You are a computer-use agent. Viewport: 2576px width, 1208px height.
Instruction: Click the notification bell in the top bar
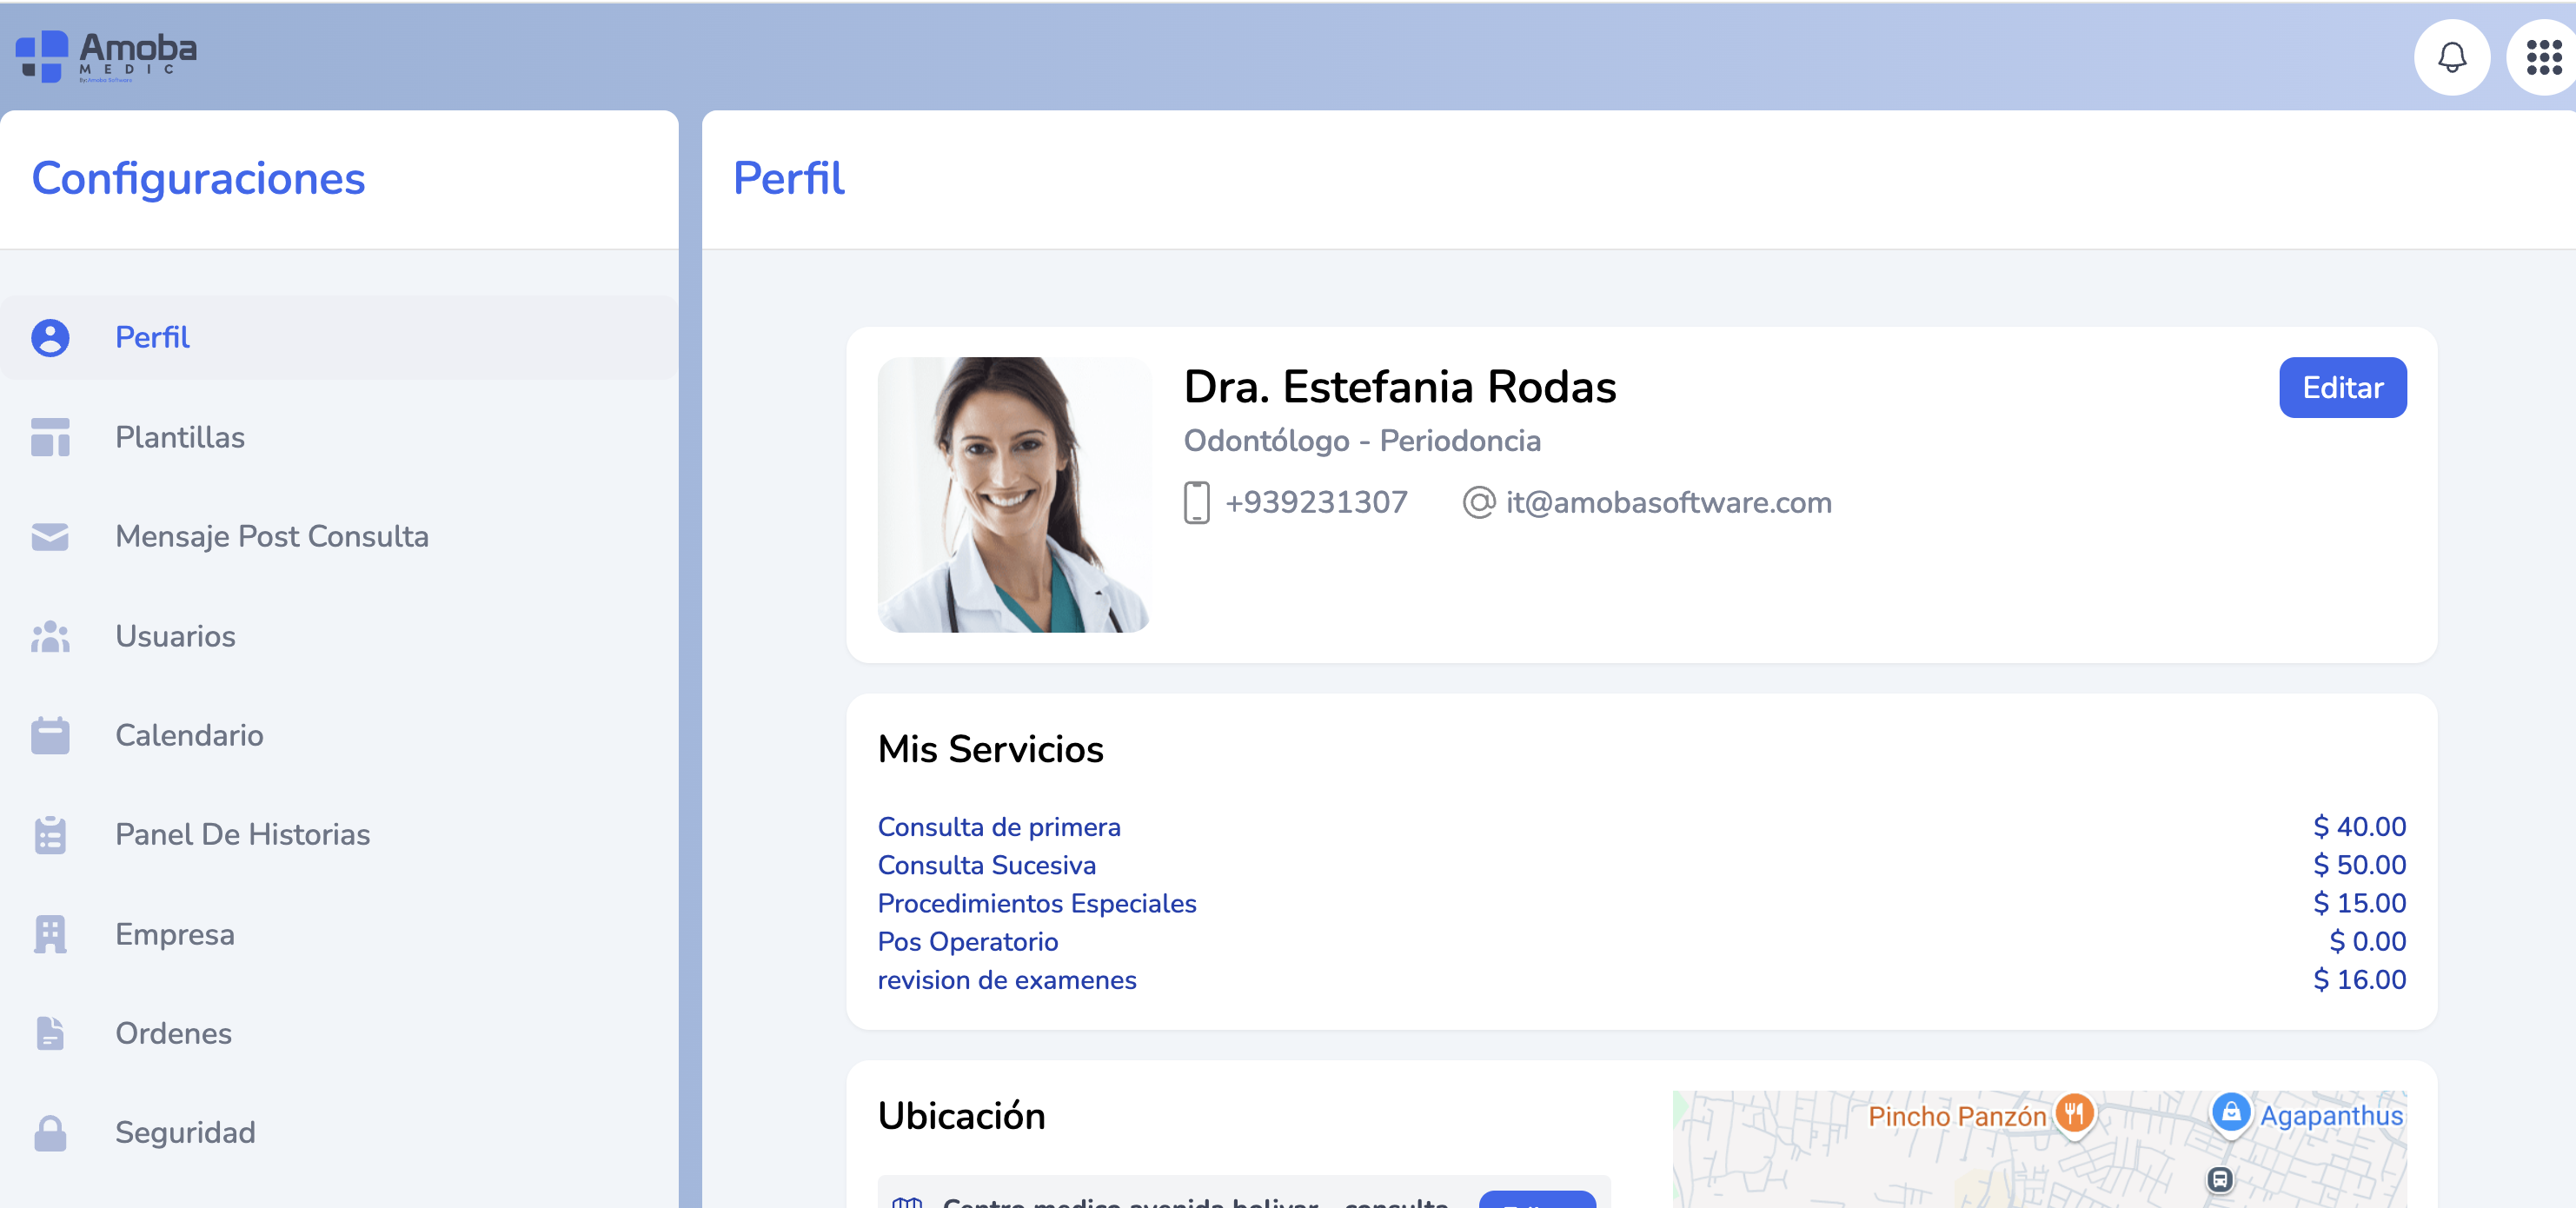[2451, 57]
